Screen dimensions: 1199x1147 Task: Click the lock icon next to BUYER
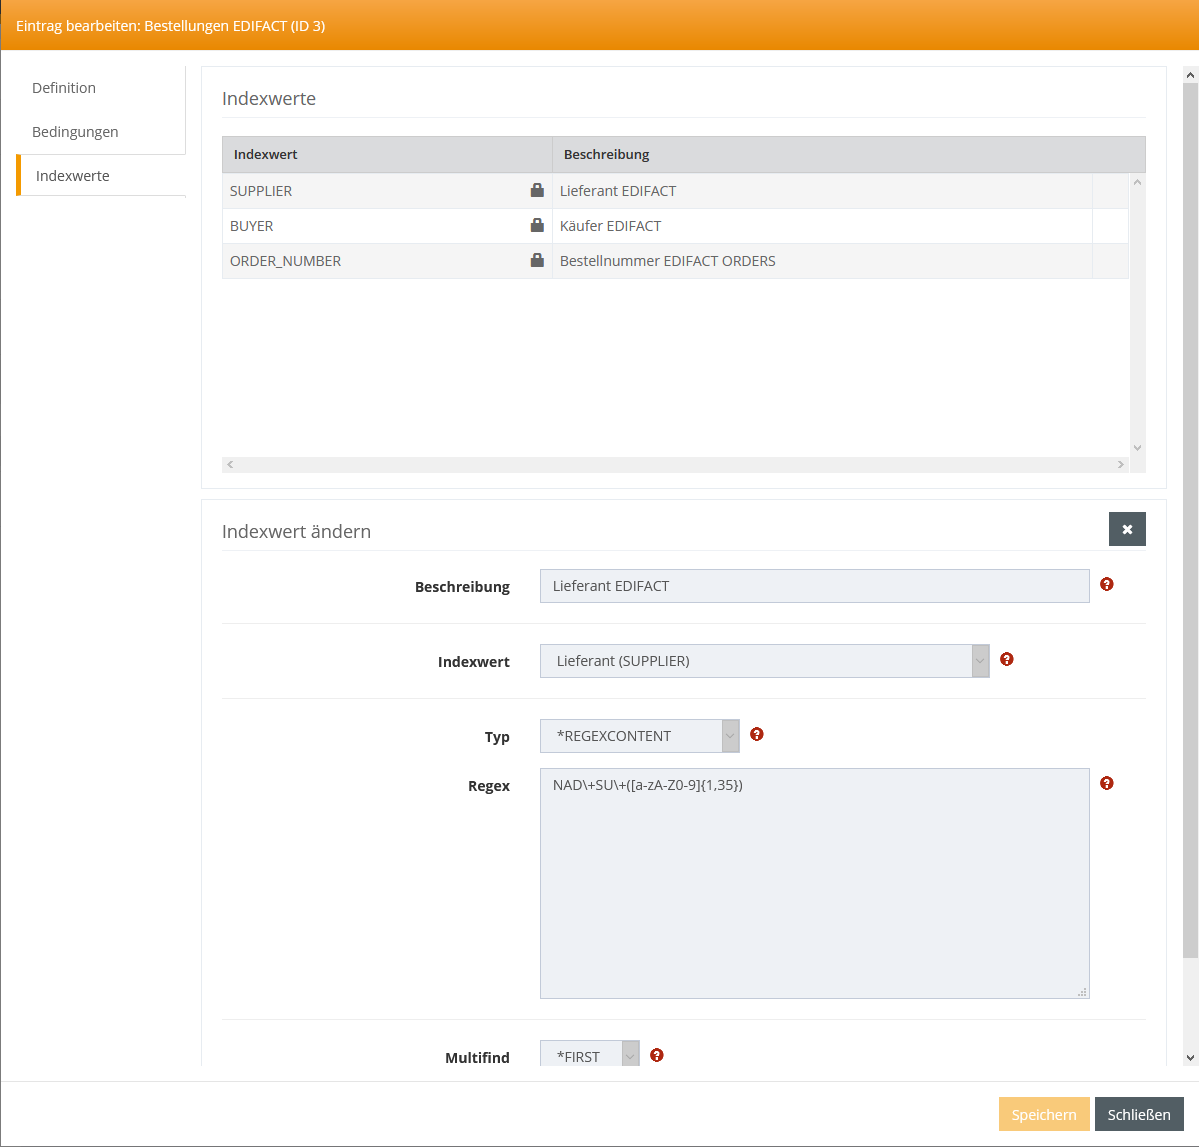(537, 225)
